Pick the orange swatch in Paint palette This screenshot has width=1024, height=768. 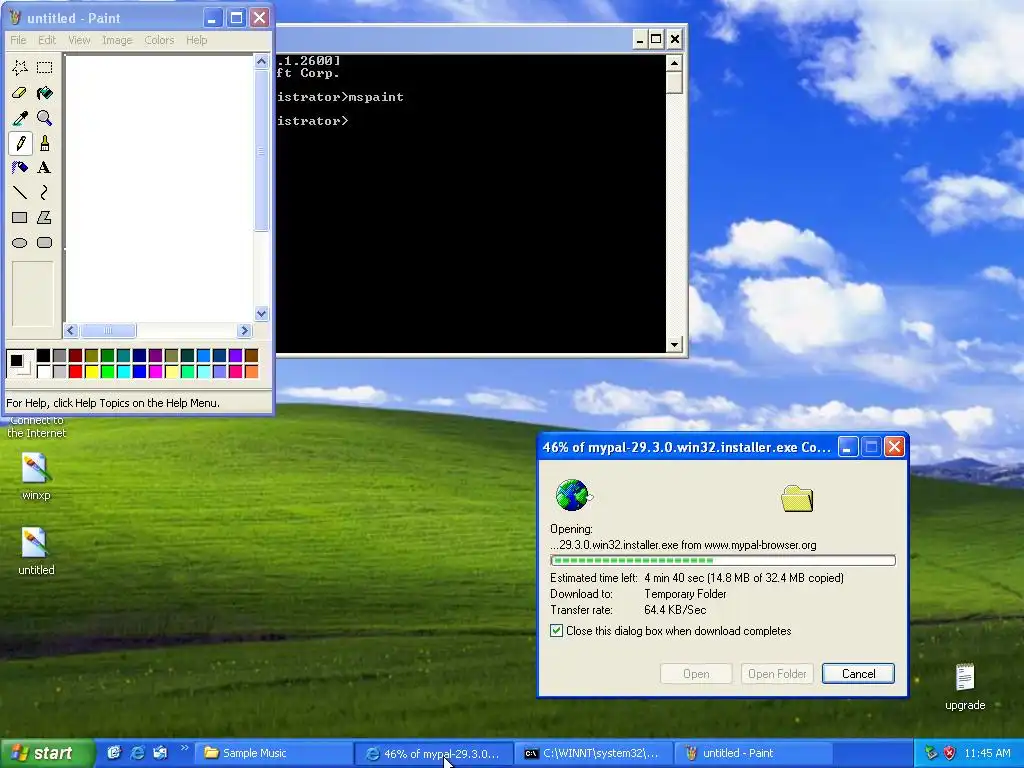pos(251,372)
